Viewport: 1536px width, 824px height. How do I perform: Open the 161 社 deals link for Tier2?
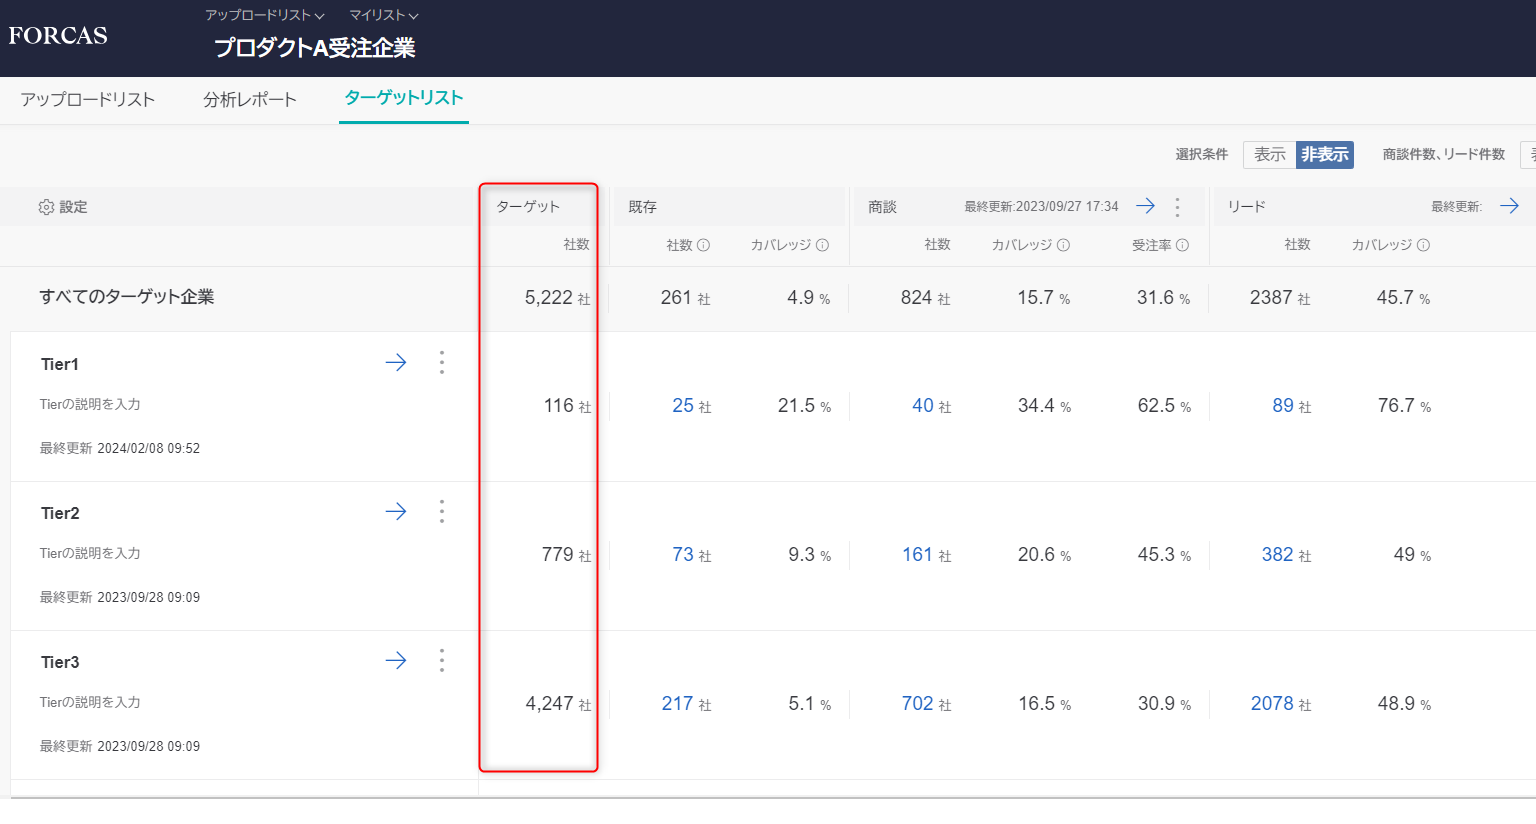tap(917, 555)
